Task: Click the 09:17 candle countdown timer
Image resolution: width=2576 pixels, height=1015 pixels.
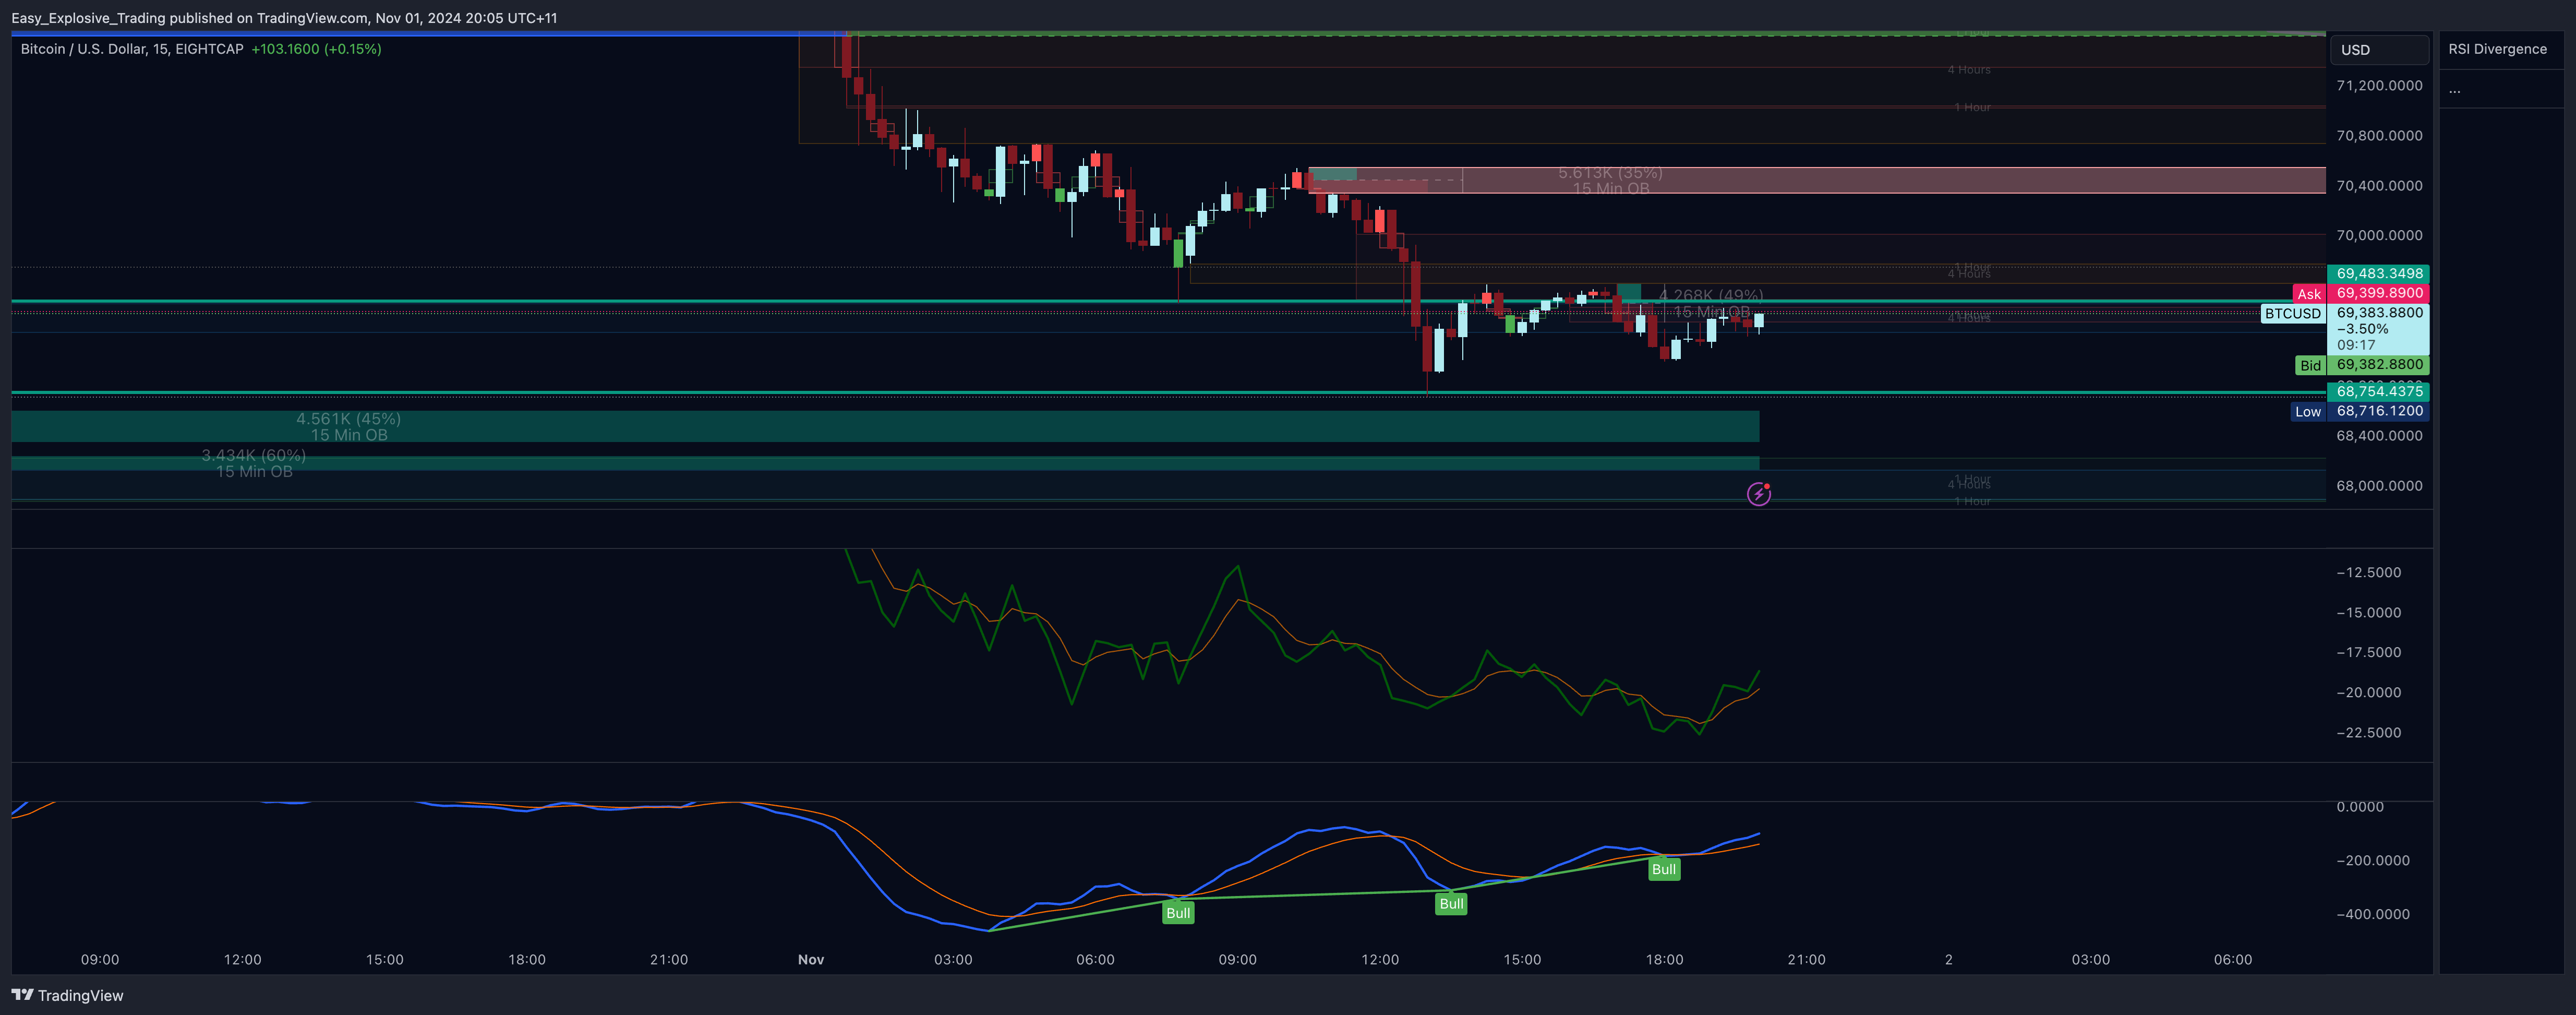Action: tap(2355, 345)
